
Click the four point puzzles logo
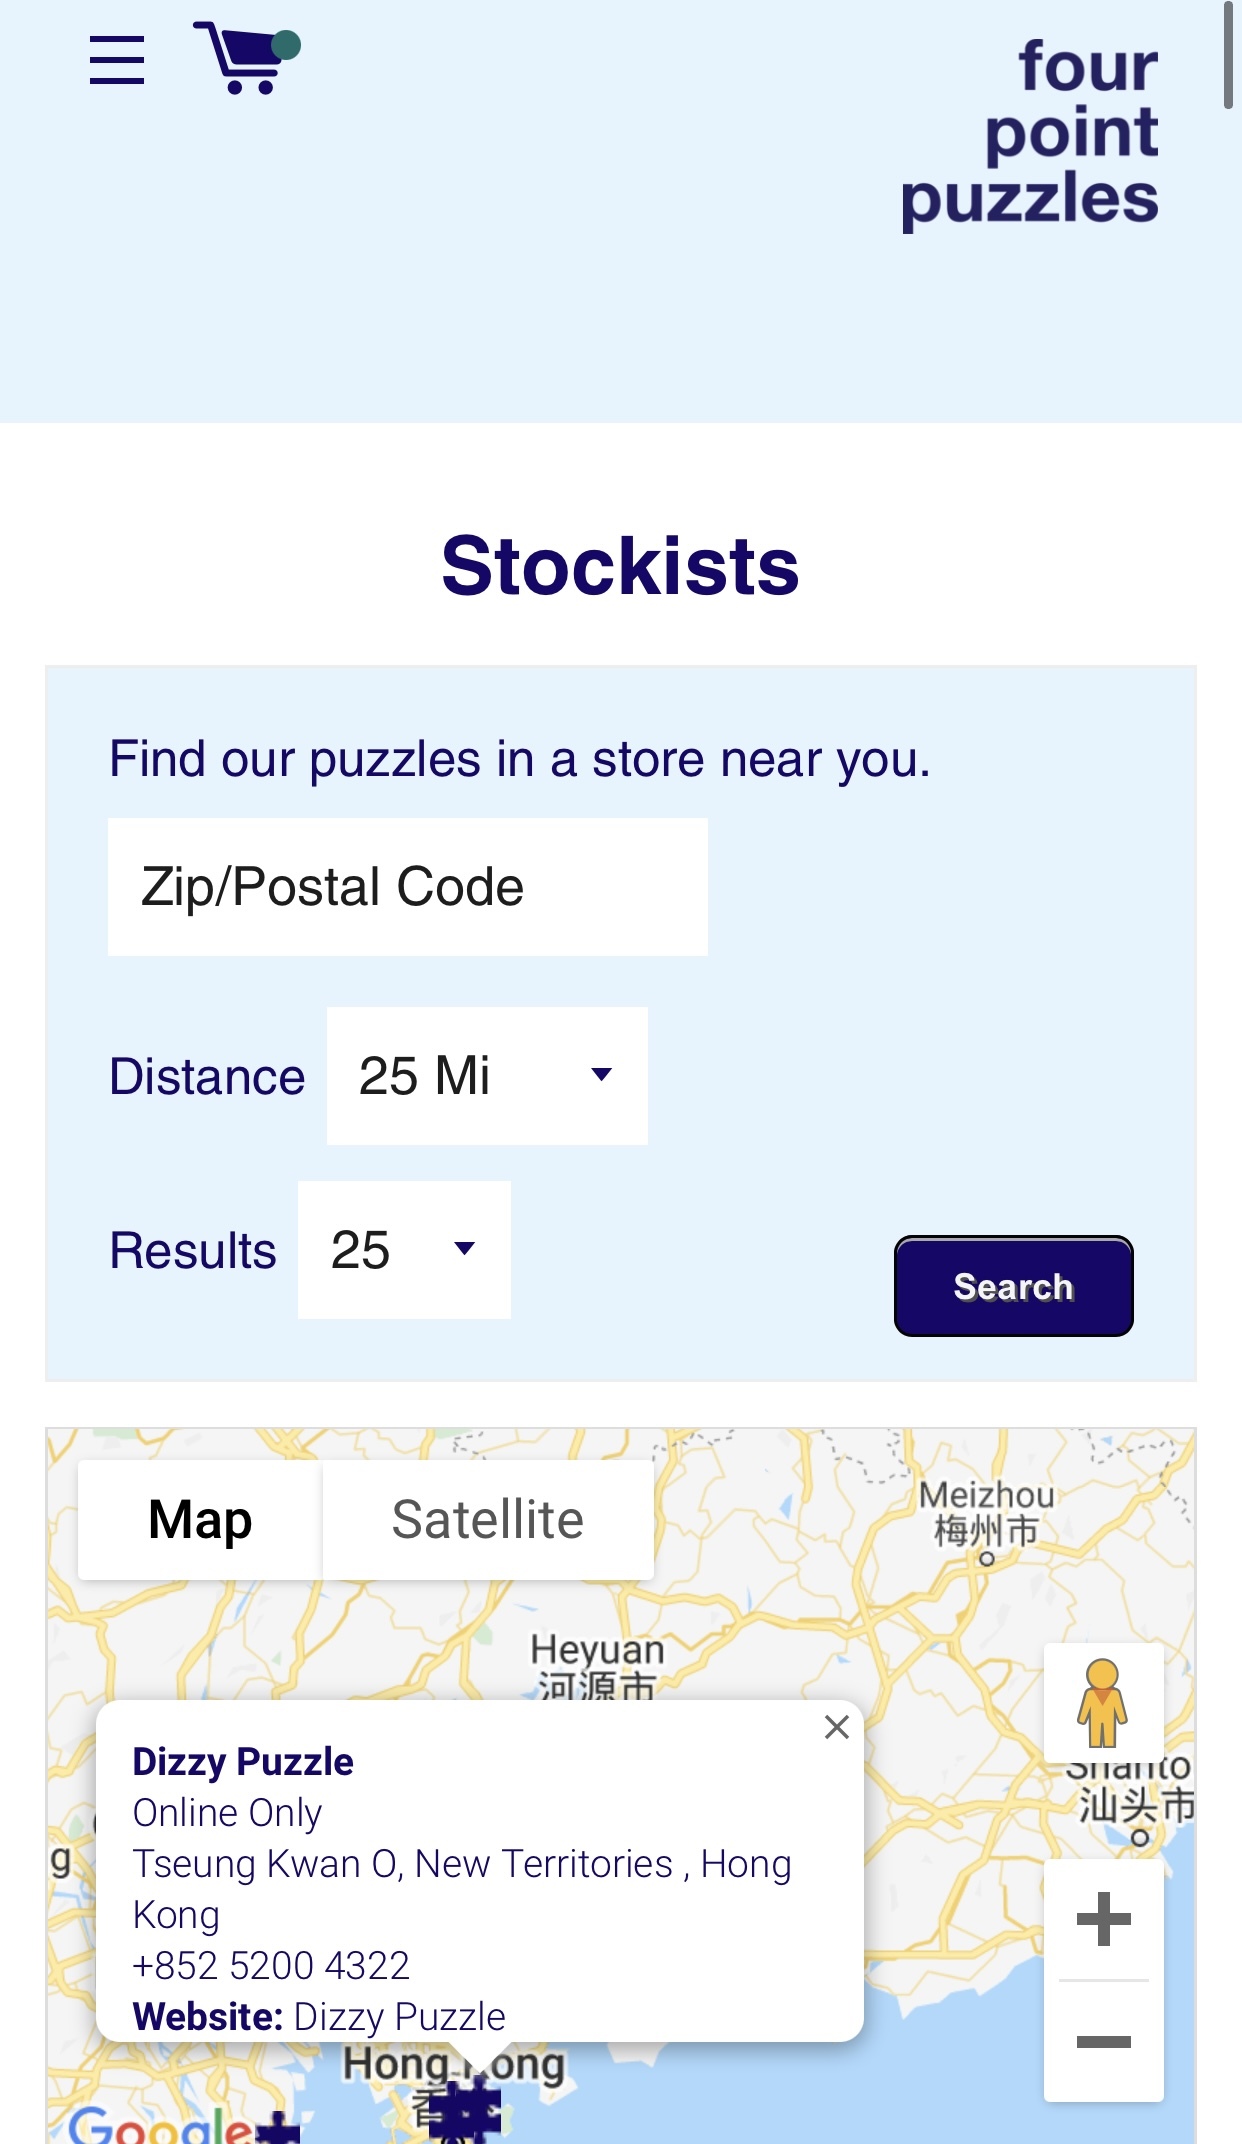coord(1031,132)
